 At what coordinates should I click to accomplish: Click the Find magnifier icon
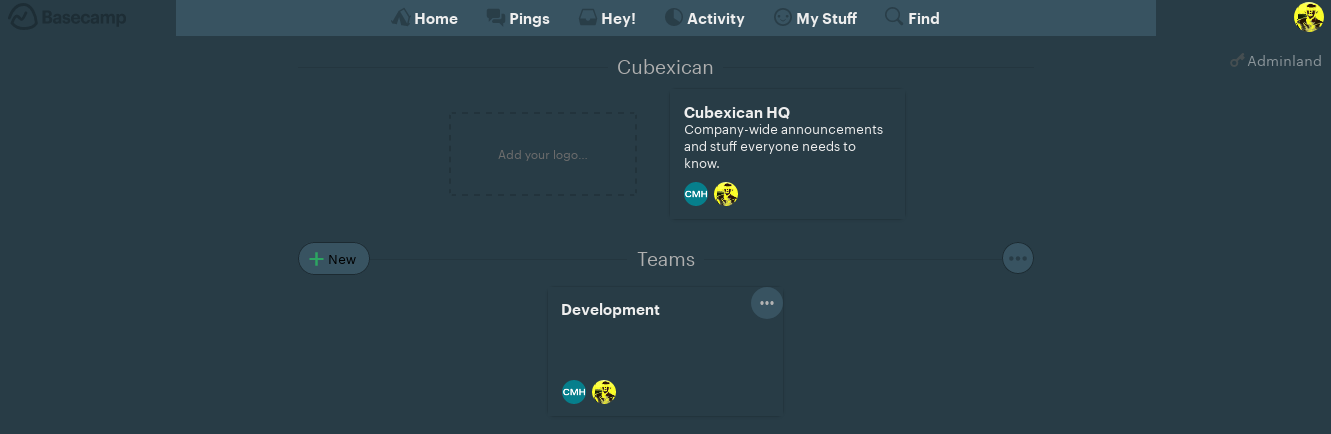point(894,17)
